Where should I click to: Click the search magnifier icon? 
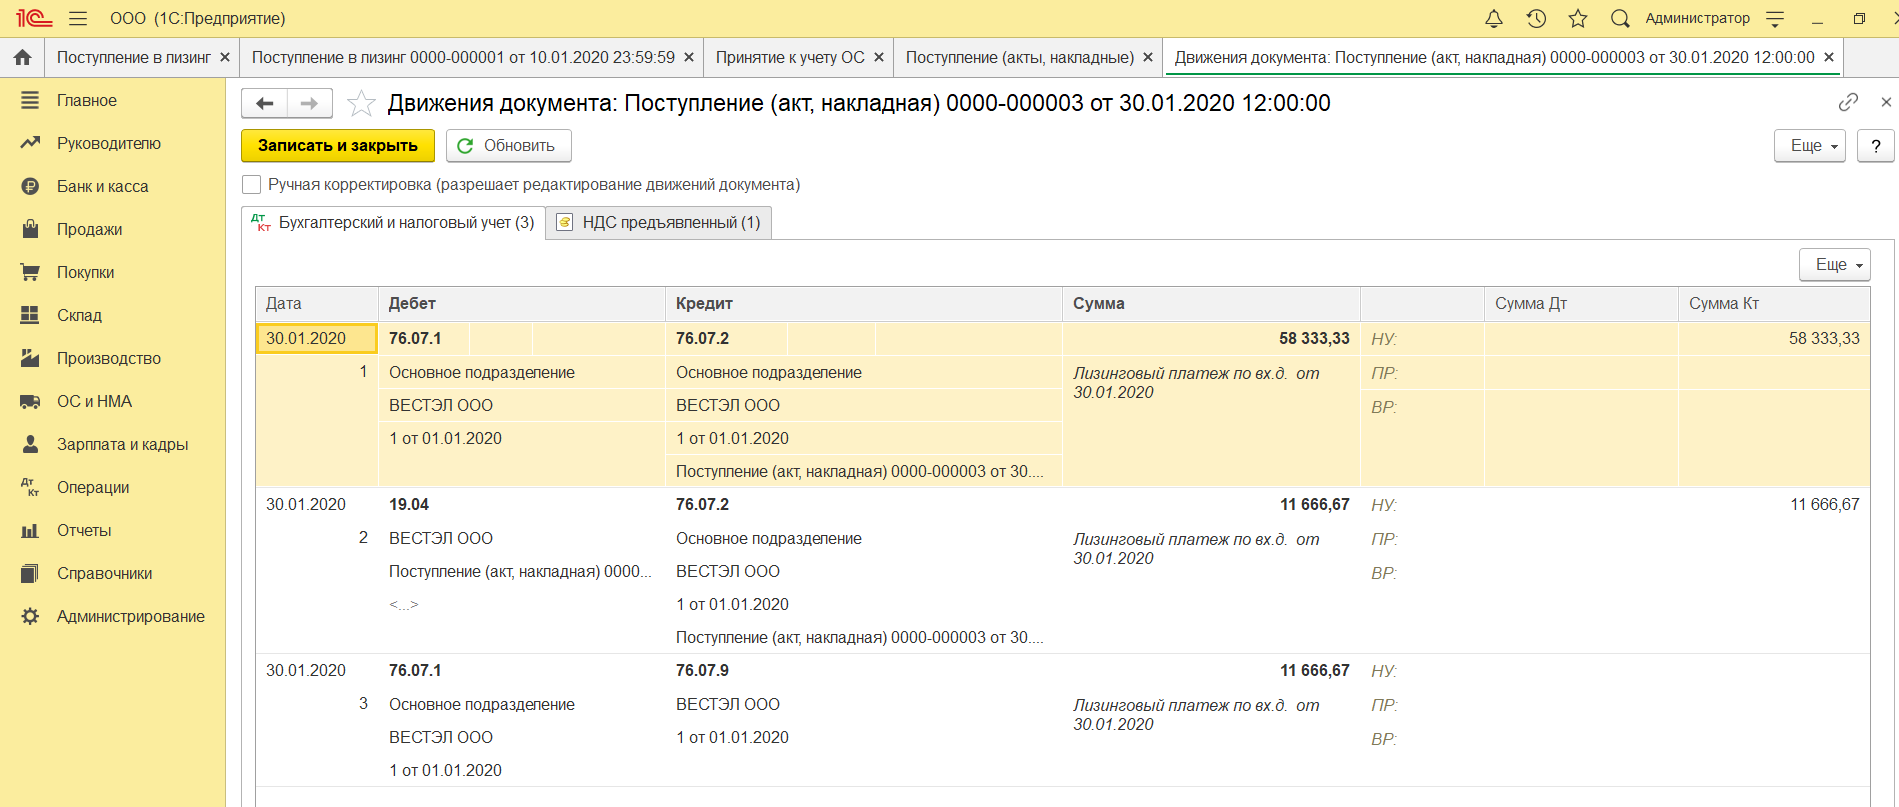tap(1620, 19)
